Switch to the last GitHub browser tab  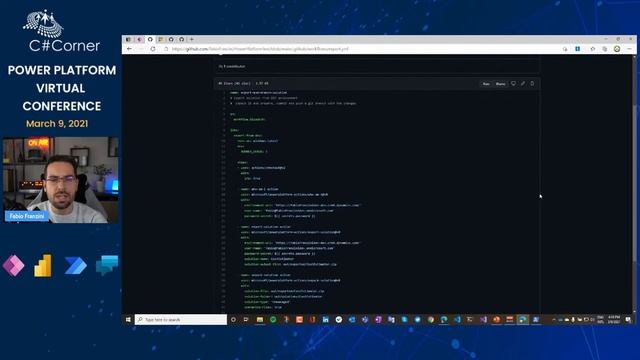point(182,40)
